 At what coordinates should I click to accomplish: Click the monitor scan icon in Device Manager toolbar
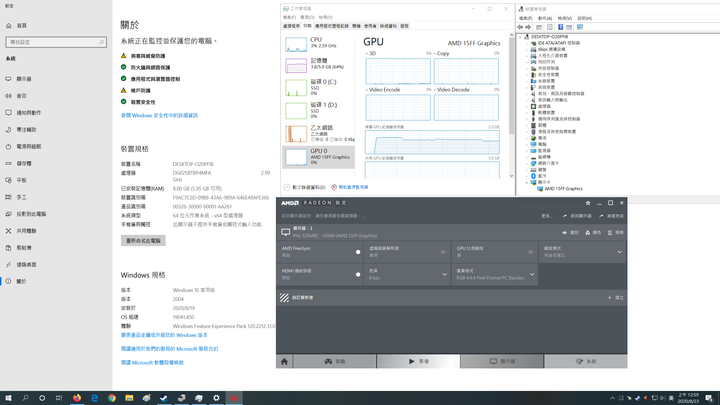click(580, 27)
